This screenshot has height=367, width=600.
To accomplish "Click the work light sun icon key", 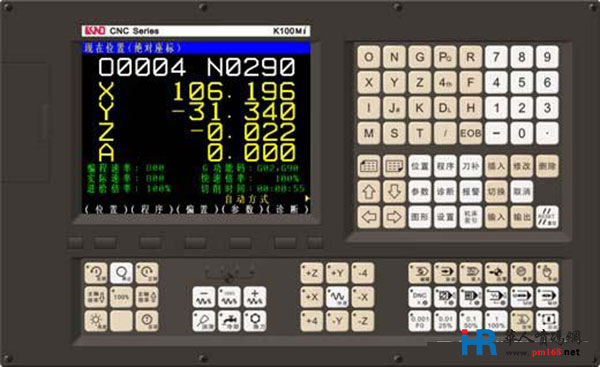I will pyautogui.click(x=96, y=320).
